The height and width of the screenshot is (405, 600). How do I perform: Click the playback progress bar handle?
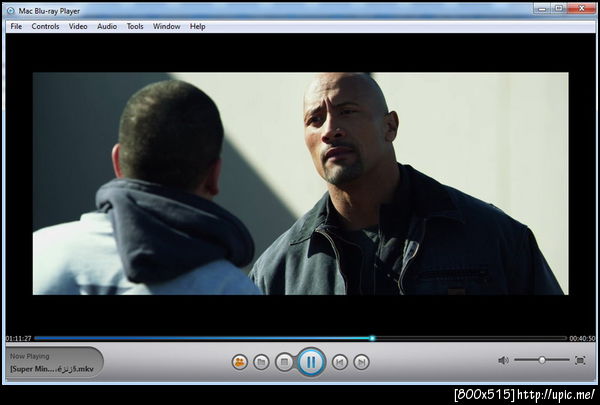(x=372, y=338)
